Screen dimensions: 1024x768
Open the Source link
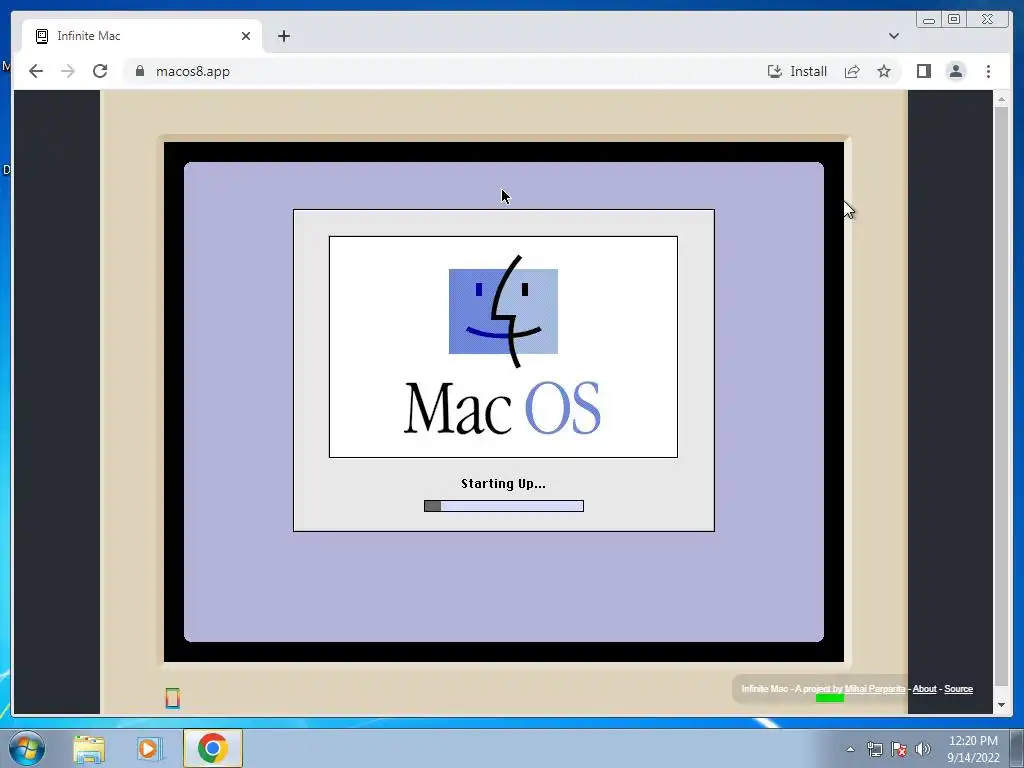pyautogui.click(x=958, y=689)
